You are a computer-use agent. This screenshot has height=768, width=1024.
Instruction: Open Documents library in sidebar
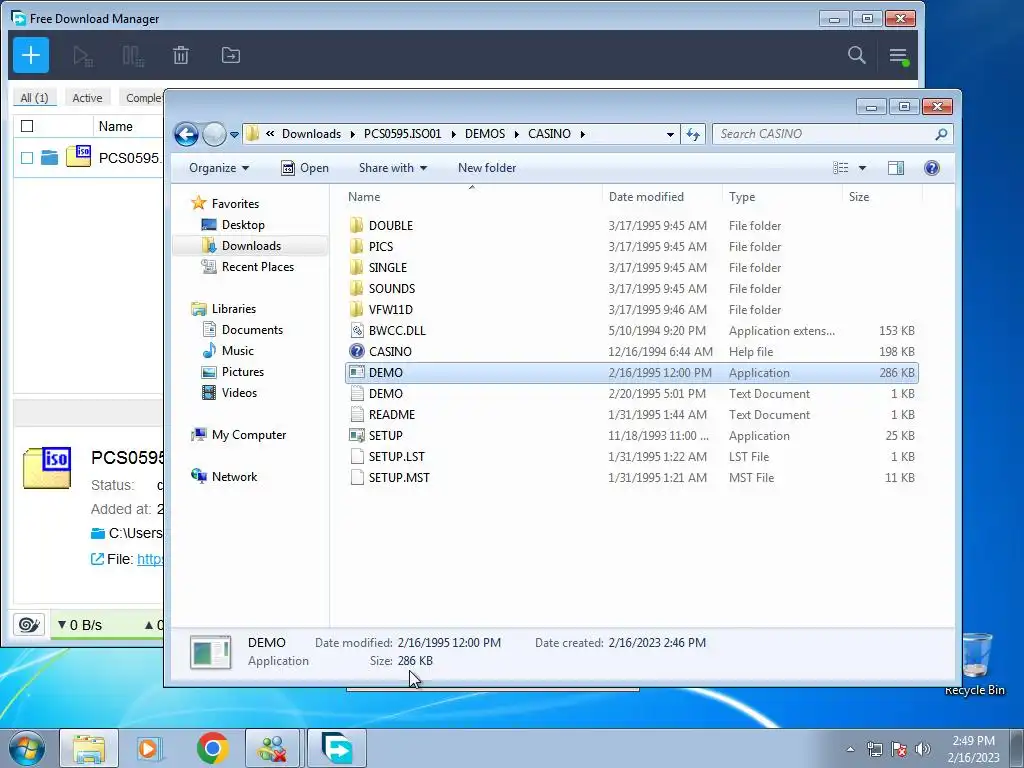click(252, 330)
